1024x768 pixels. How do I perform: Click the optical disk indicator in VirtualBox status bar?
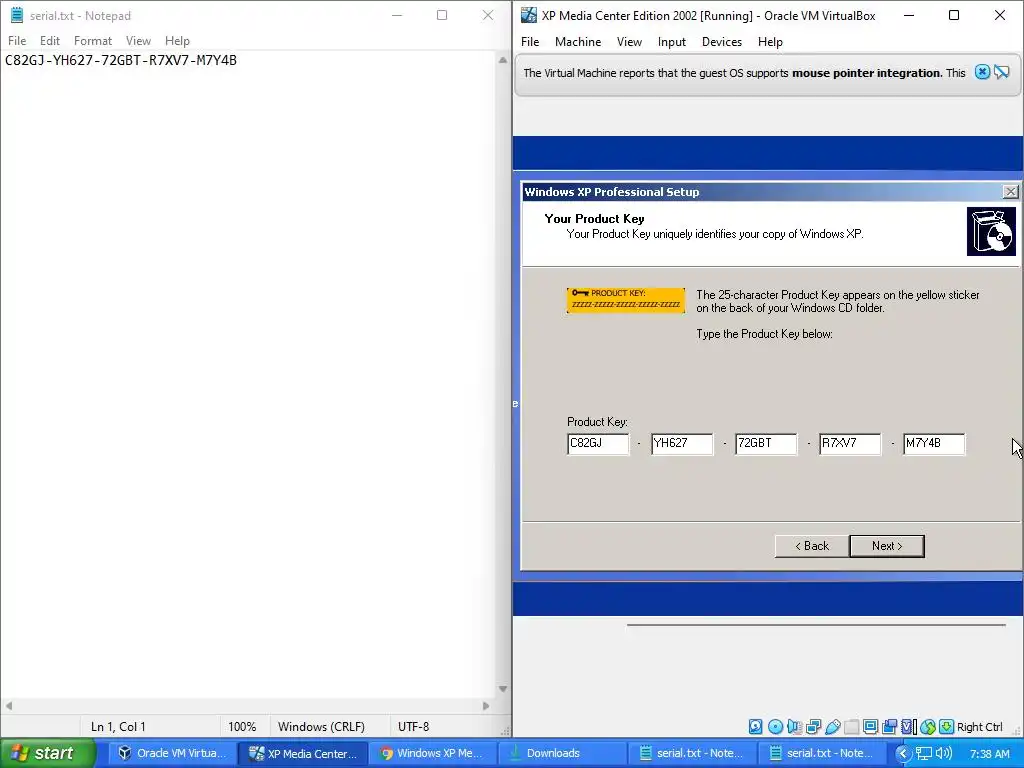pos(775,726)
